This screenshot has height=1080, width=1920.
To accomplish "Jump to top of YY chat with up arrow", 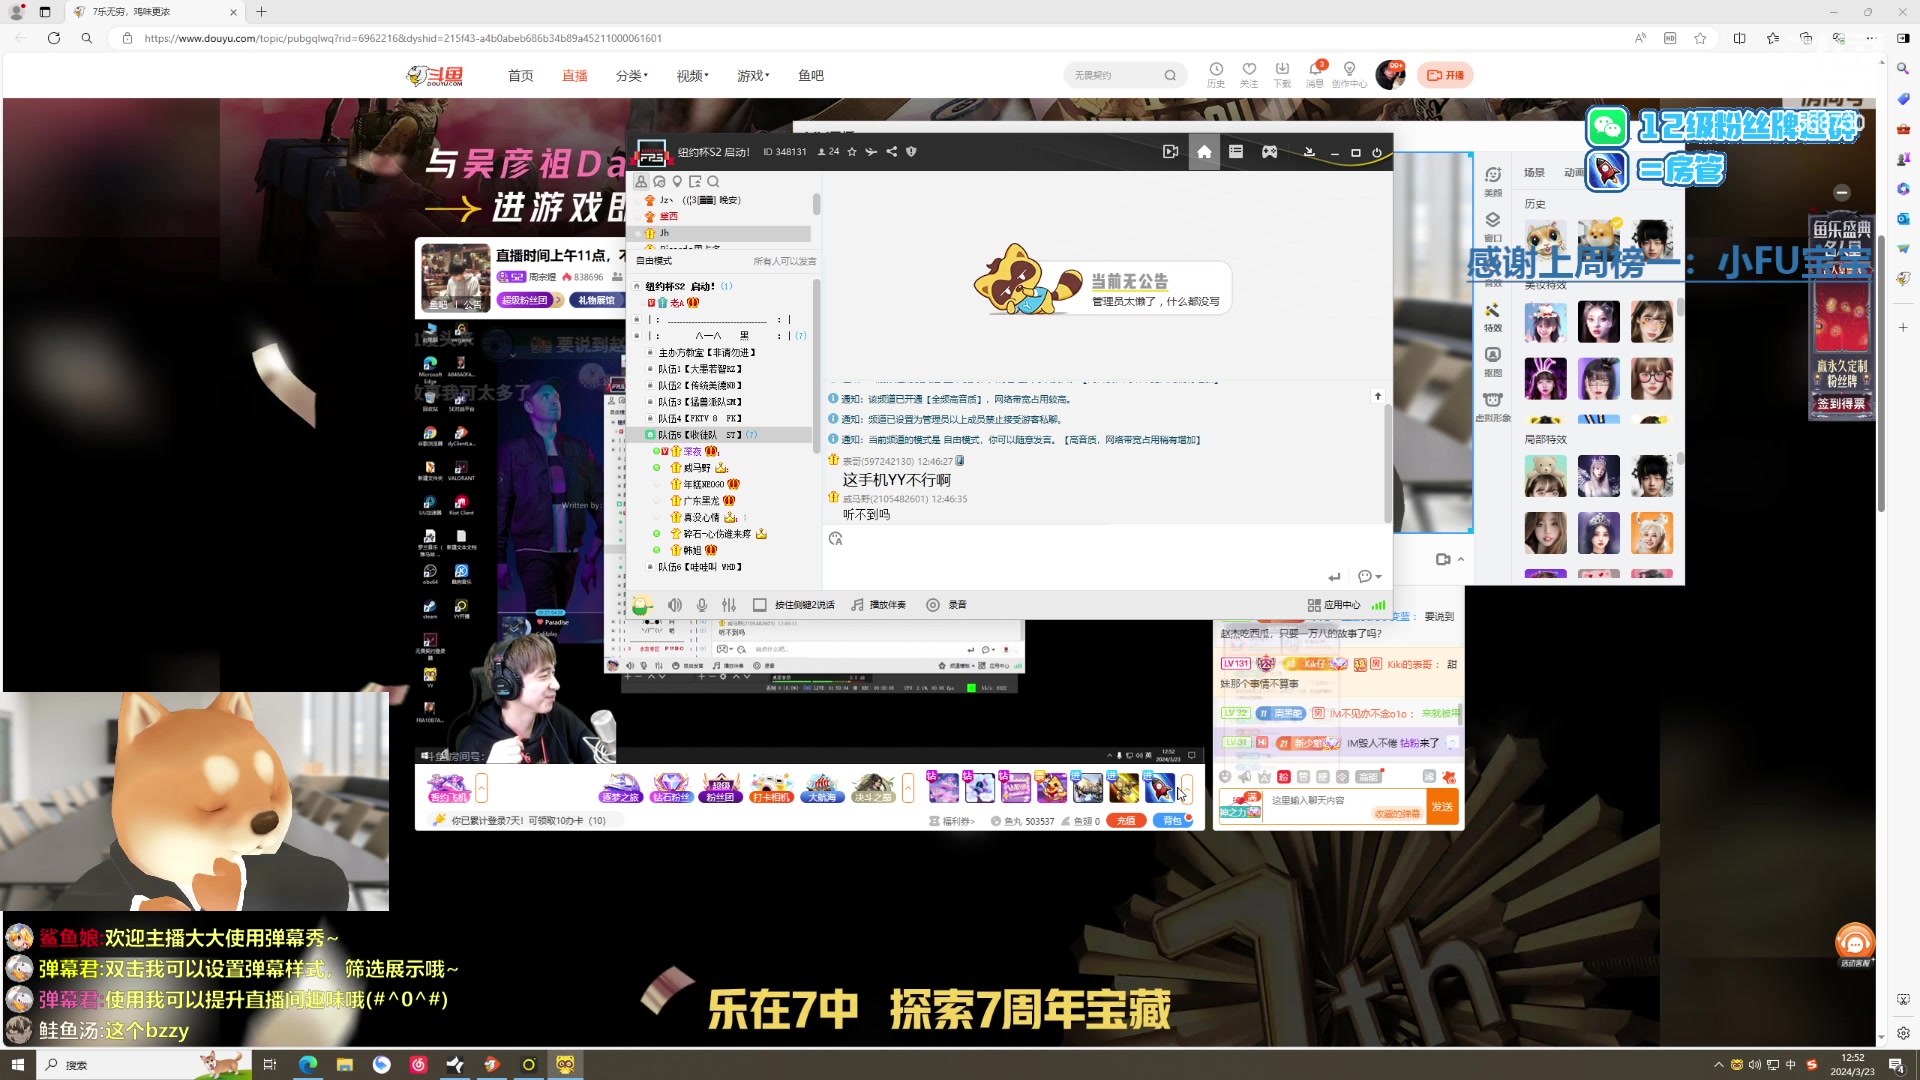I will coord(1378,397).
